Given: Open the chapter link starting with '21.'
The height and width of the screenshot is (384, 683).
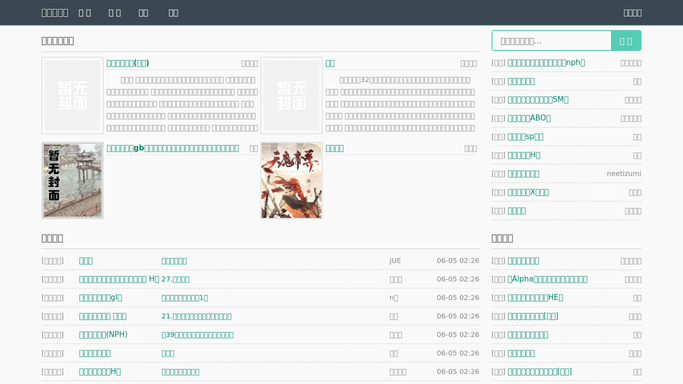Looking at the screenshot, I should coord(196,316).
